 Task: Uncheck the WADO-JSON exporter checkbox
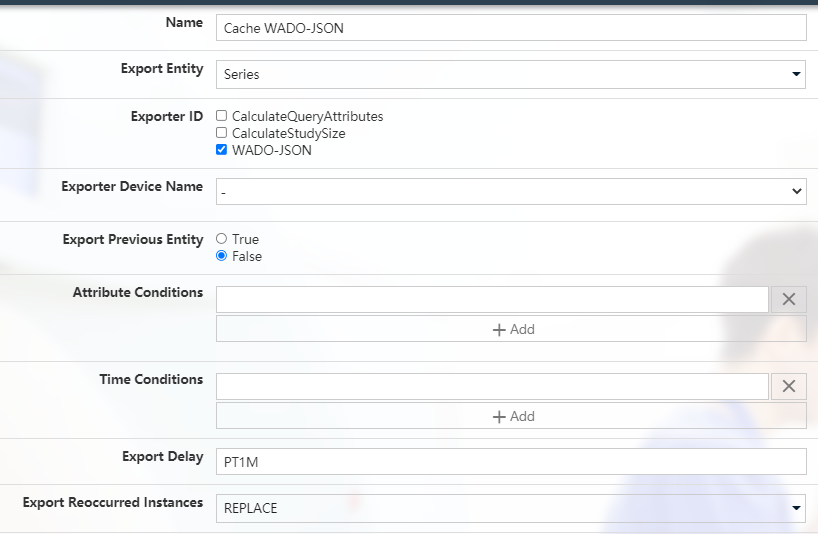pos(221,150)
